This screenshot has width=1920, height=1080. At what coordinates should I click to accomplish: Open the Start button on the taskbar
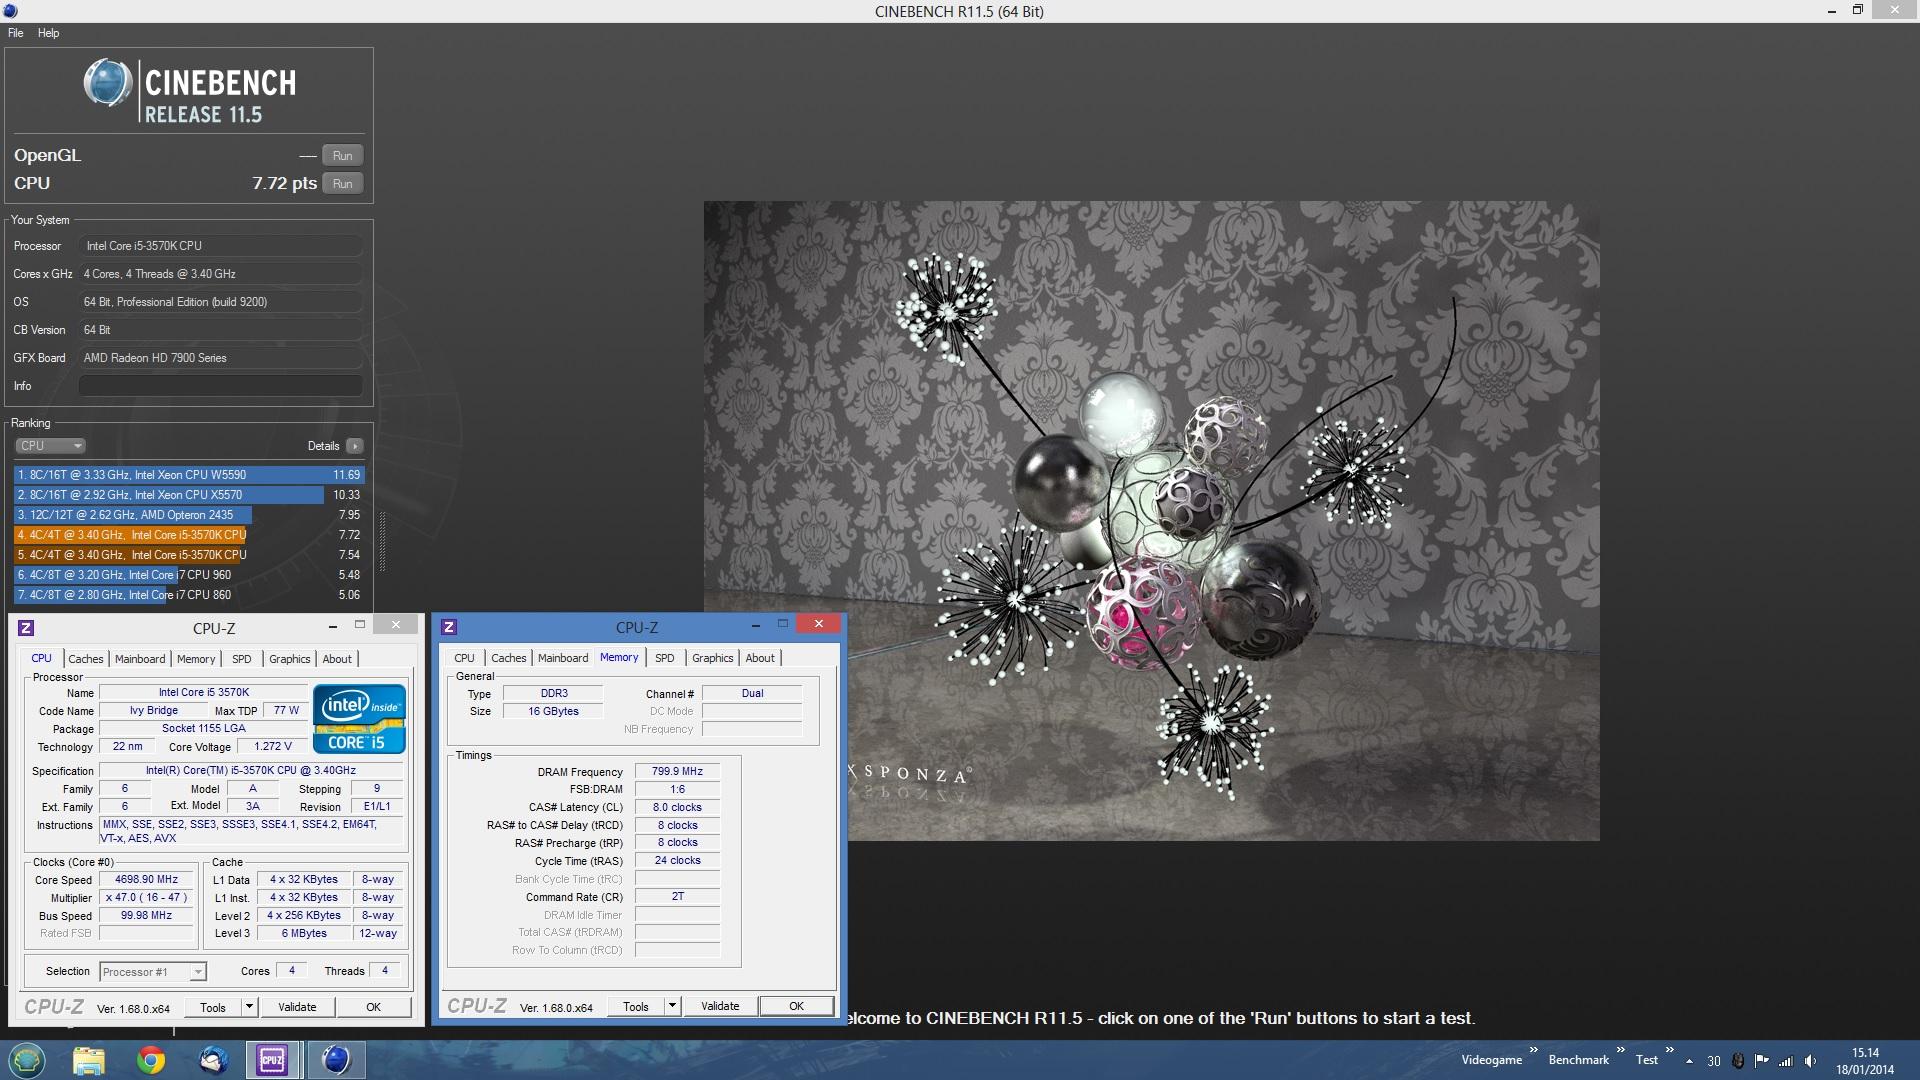[x=27, y=1060]
